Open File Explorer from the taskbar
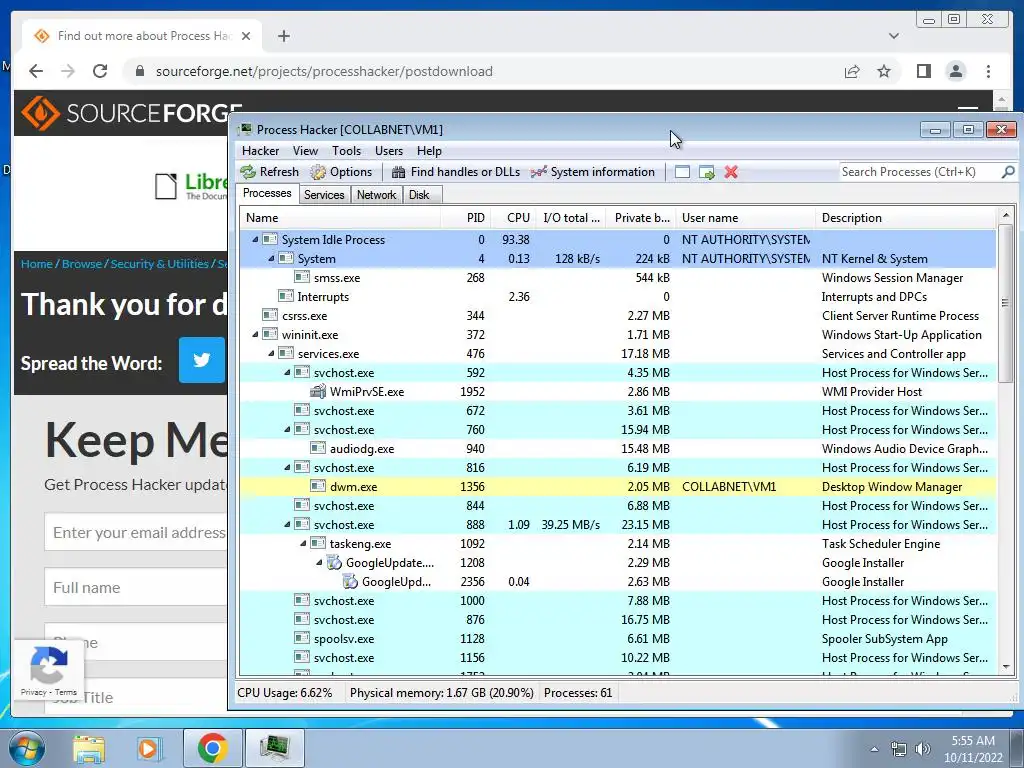The width and height of the screenshot is (1024, 768). click(89, 748)
